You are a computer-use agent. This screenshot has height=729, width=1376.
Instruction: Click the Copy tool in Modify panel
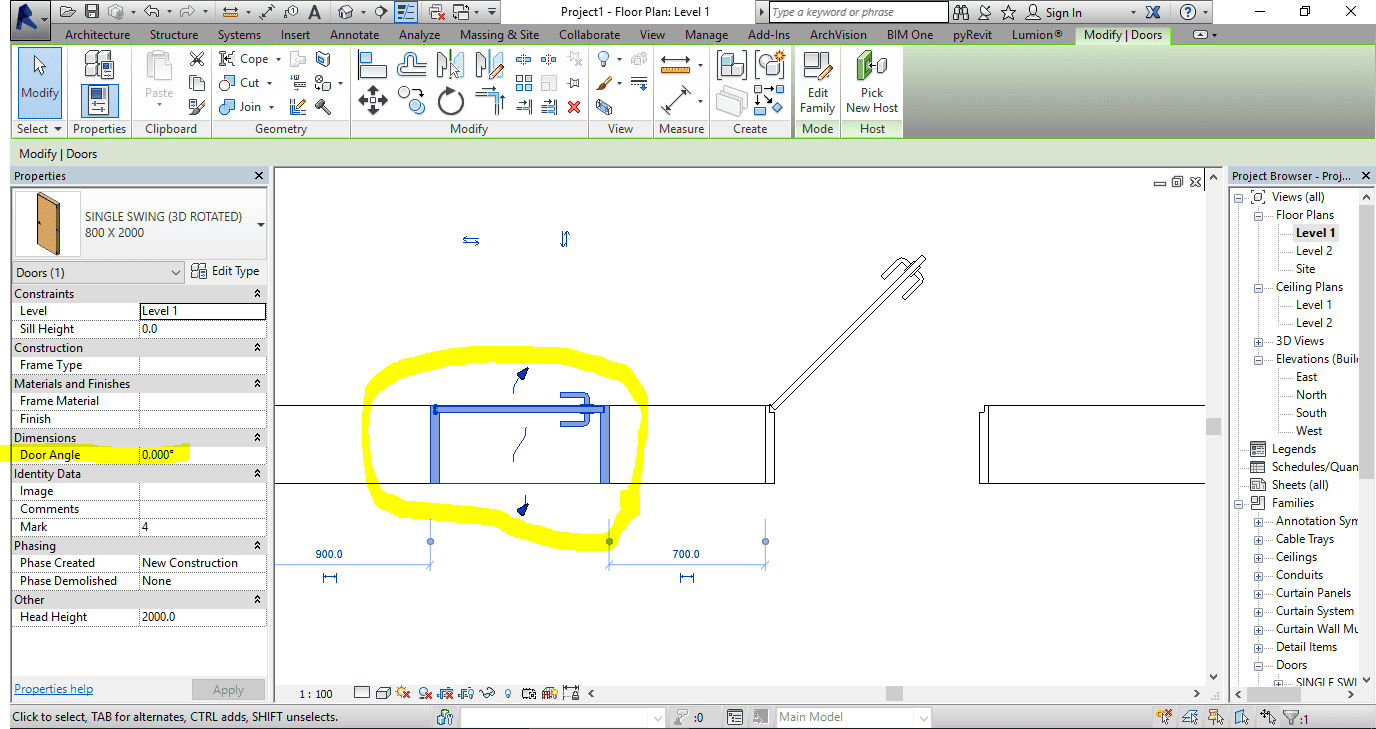(x=411, y=100)
